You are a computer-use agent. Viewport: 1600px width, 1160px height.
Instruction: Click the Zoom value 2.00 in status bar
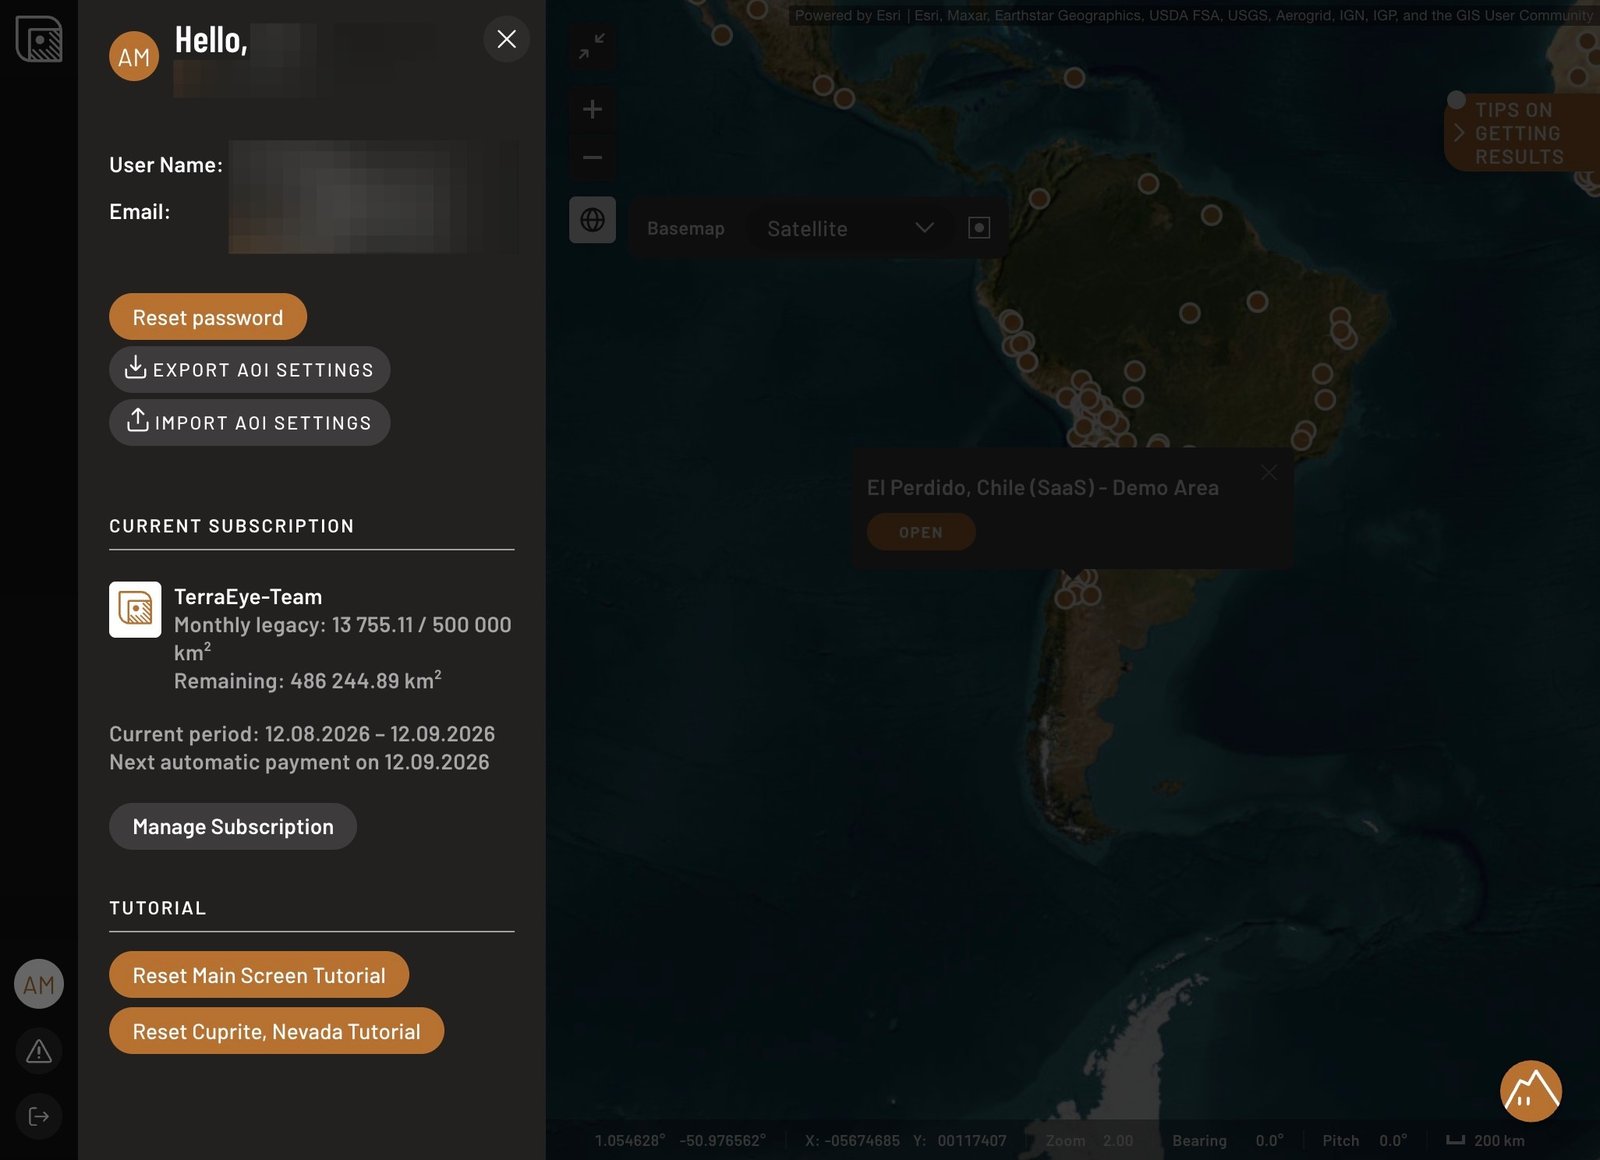click(1118, 1141)
